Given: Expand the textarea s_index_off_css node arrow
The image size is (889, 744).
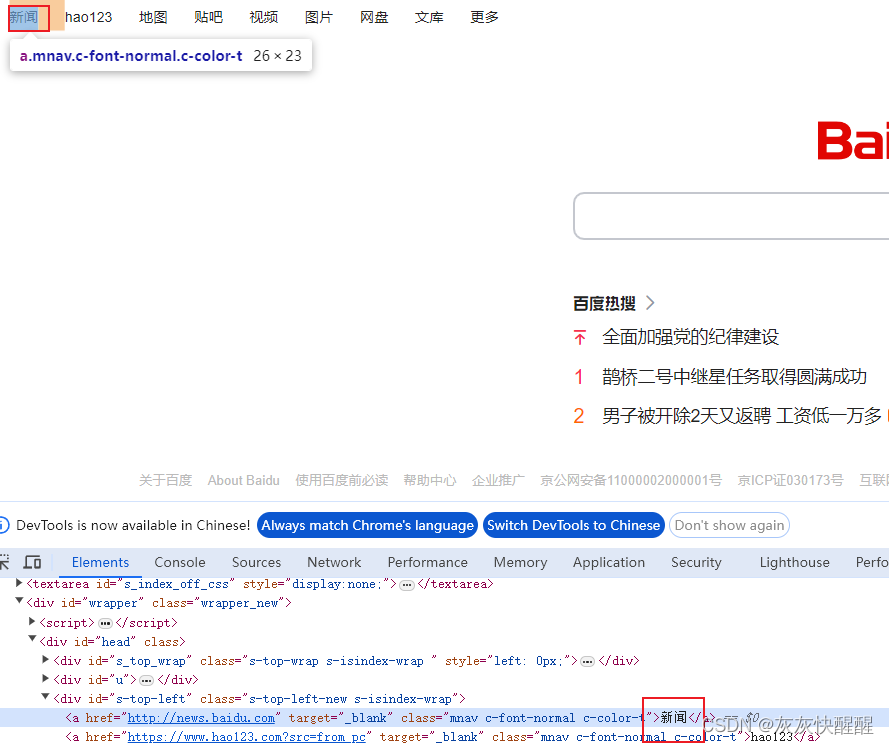Looking at the screenshot, I should coord(19,583).
